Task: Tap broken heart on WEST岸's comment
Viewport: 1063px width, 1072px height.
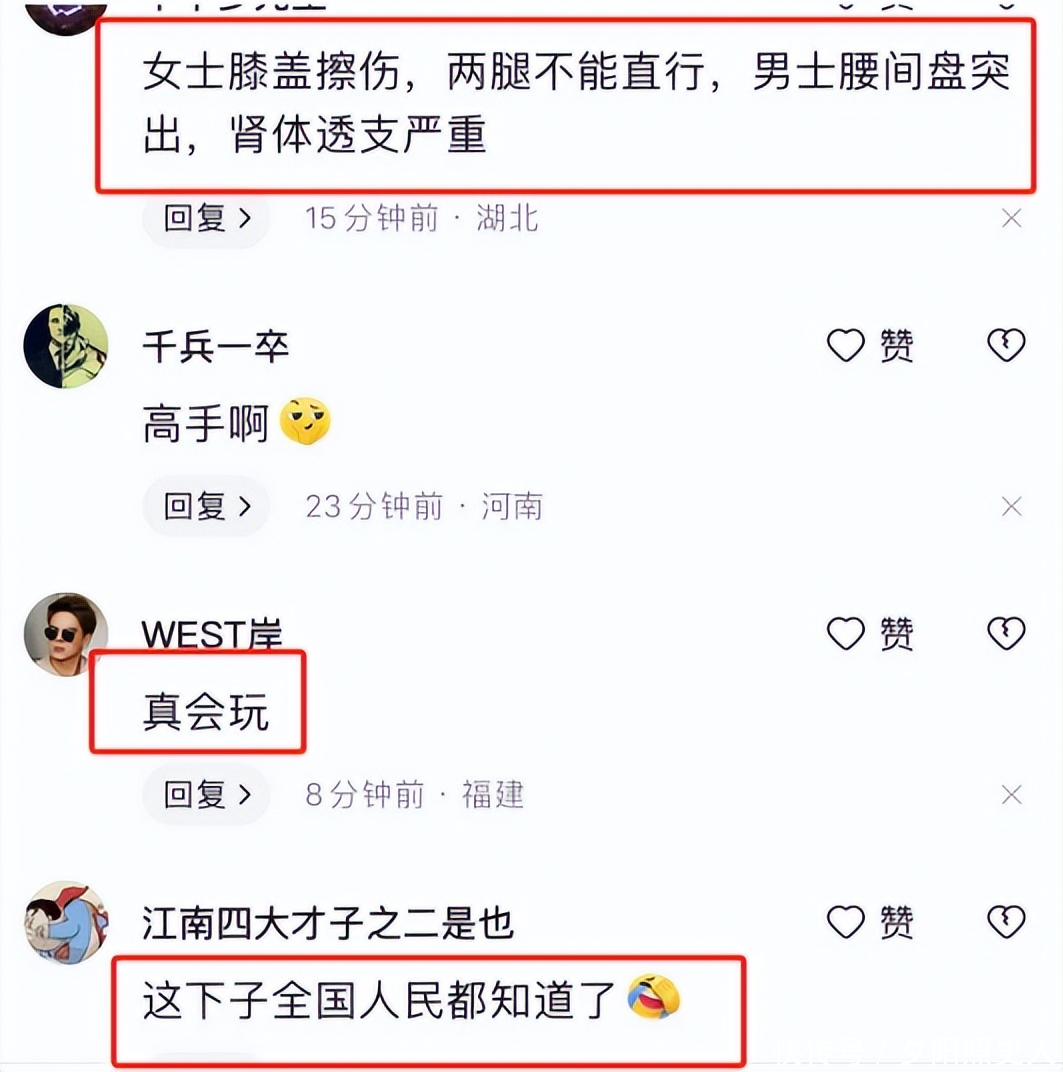Action: pos(1006,634)
